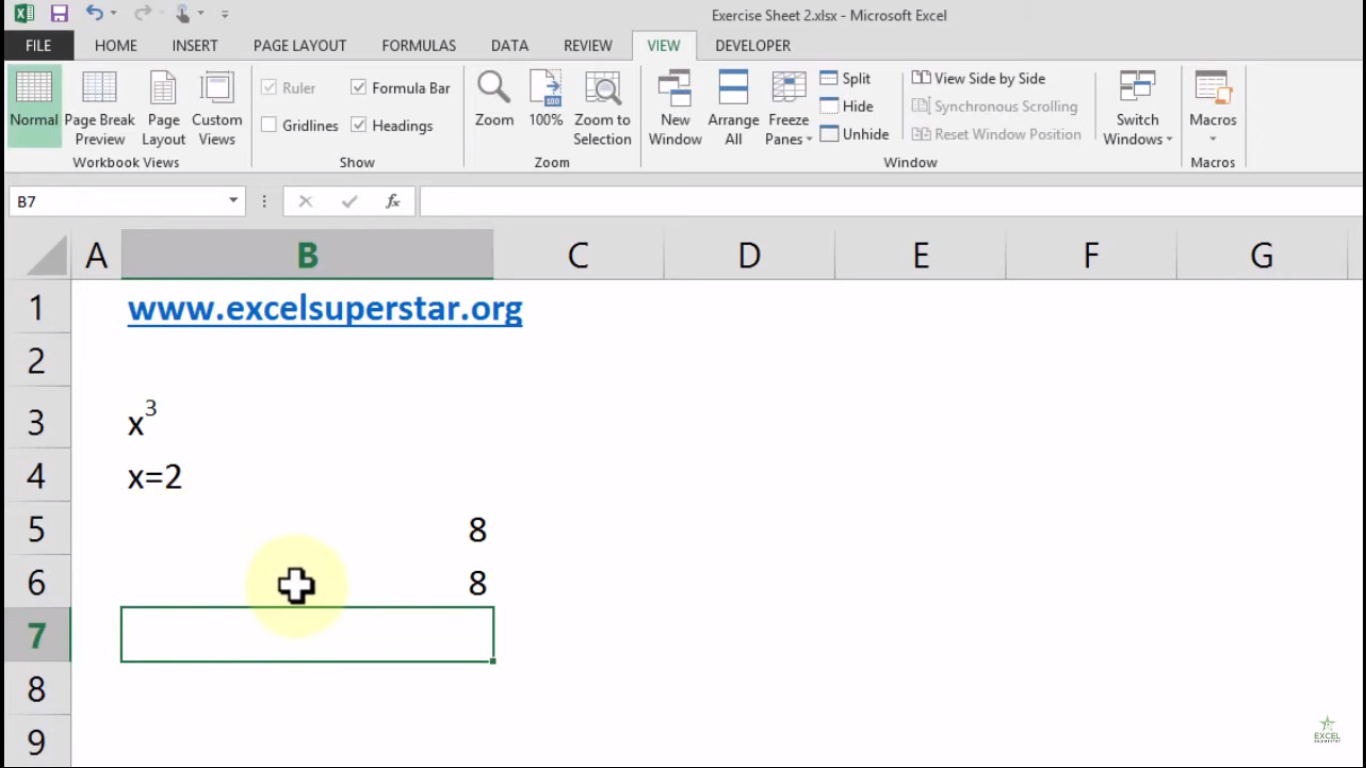Image resolution: width=1366 pixels, height=768 pixels.
Task: Open Custom Views dialog
Action: coord(217,107)
